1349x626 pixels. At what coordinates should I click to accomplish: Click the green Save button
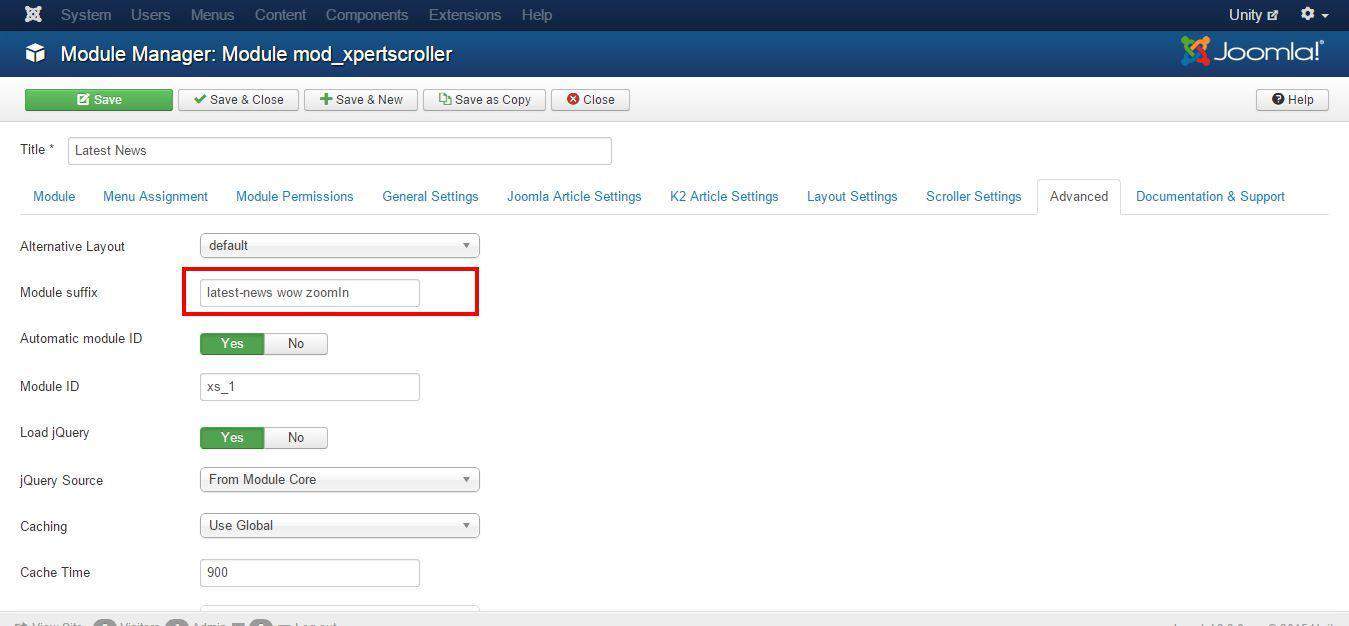coord(99,100)
